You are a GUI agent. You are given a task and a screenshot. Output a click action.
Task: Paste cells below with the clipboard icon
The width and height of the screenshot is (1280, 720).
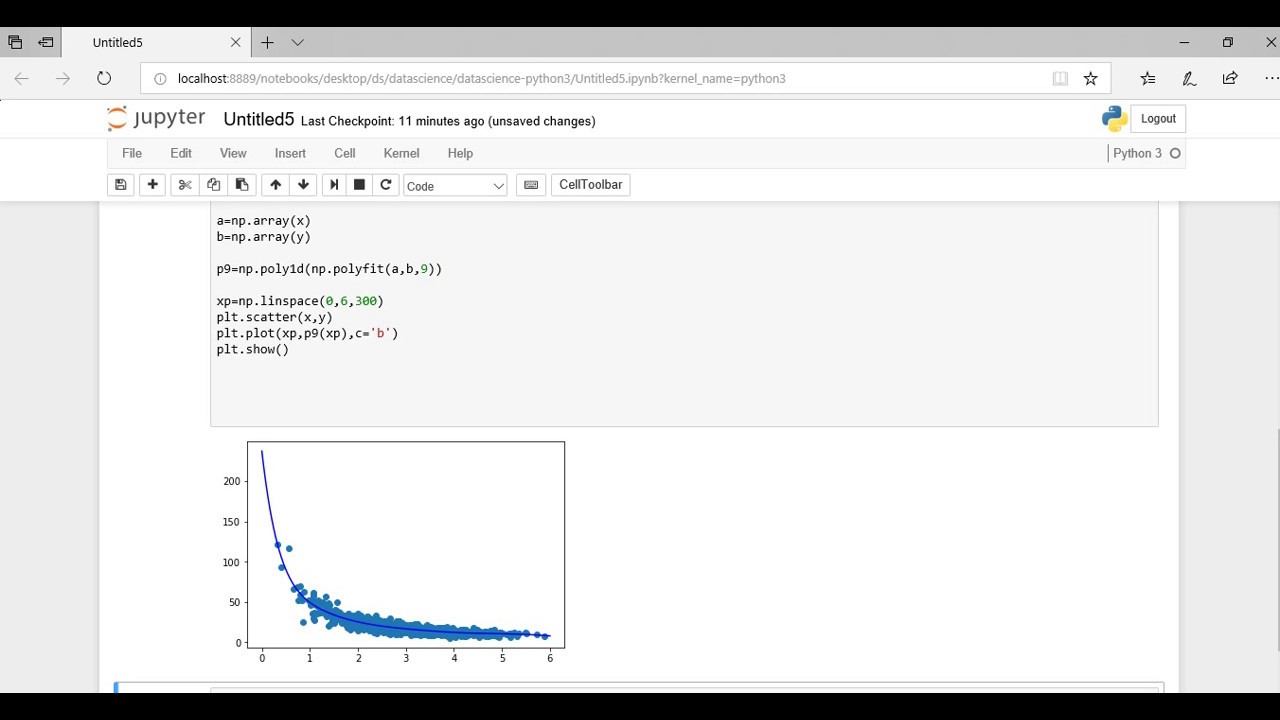pos(242,185)
